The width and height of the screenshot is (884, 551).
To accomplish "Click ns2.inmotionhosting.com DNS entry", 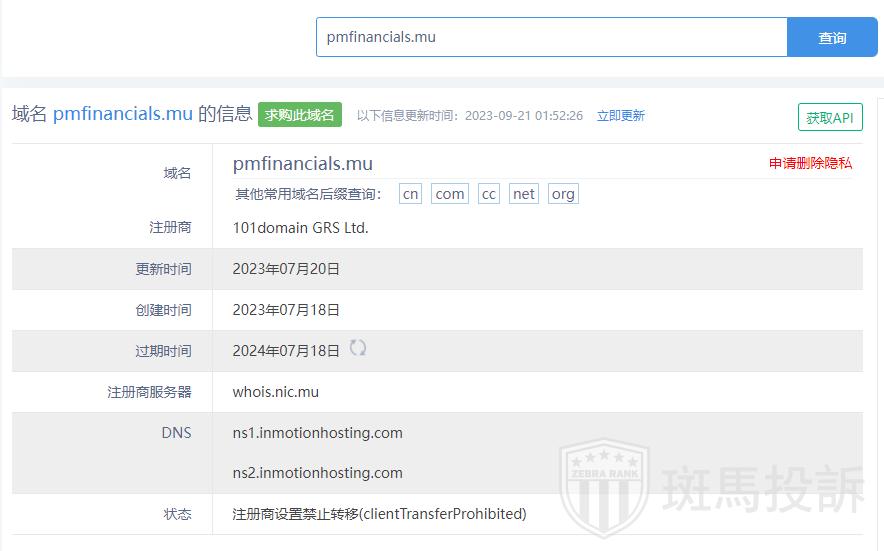I will (x=317, y=473).
